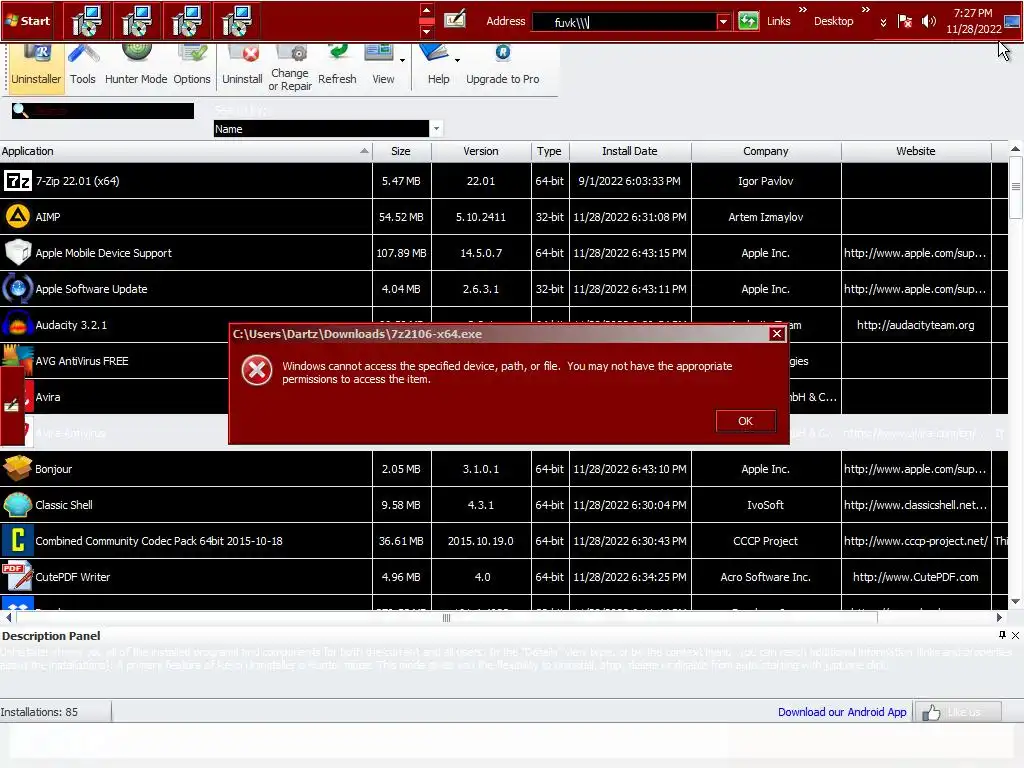Viewport: 1024px width, 768px height.
Task: Select the Audacity 3.2.1 icon
Action: (x=18, y=325)
